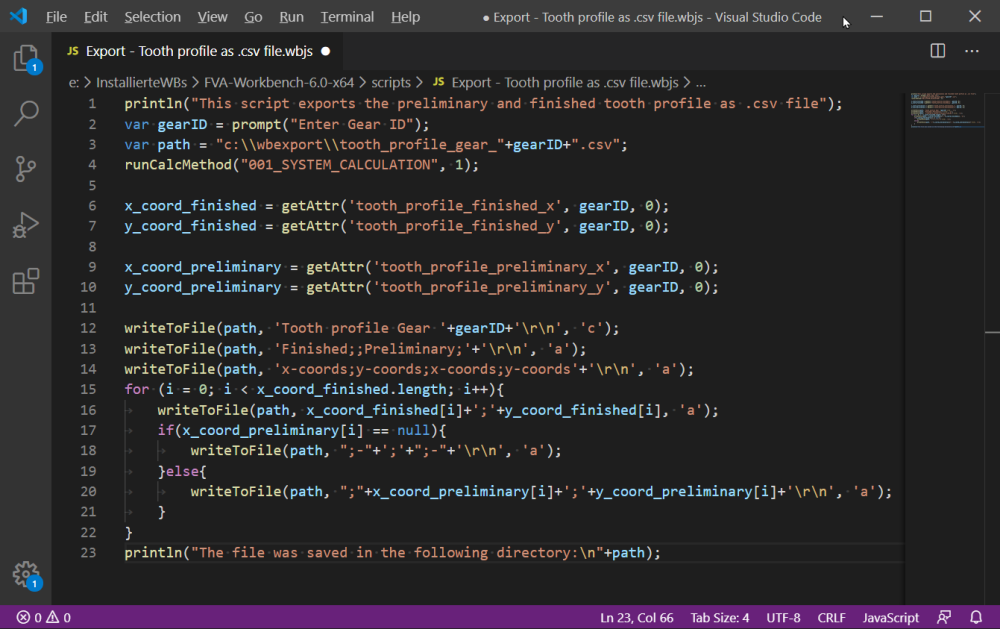Open the Extensions marketplace
The width and height of the screenshot is (1000, 629).
coord(25,281)
